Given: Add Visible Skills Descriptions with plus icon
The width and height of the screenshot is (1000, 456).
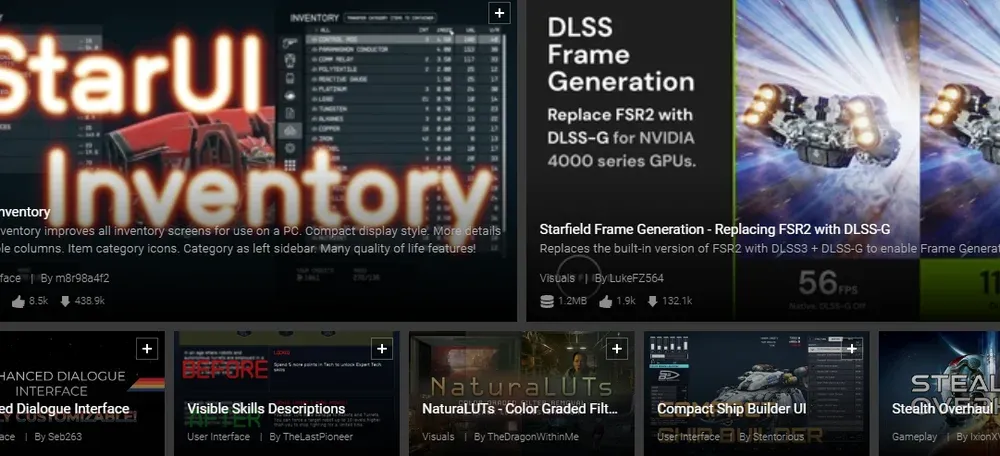Looking at the screenshot, I should [x=381, y=349].
